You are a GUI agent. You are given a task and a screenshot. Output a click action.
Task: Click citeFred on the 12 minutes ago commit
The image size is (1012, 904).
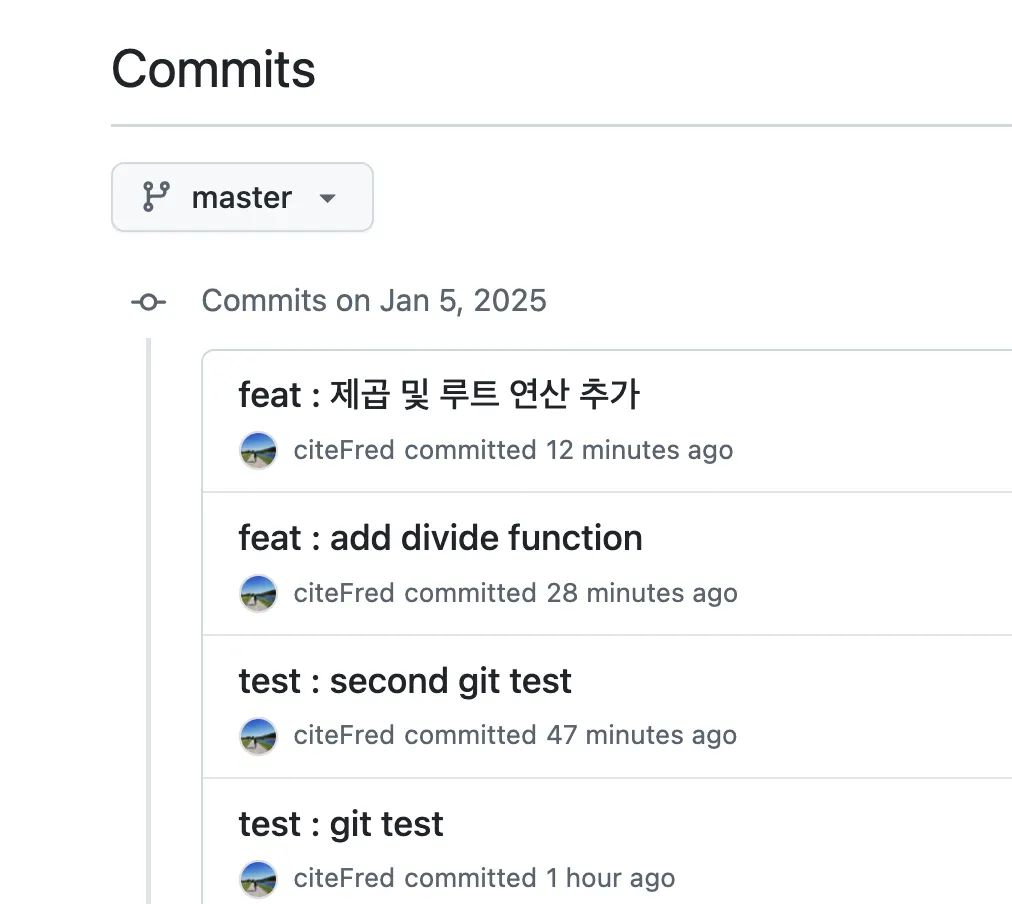point(344,450)
